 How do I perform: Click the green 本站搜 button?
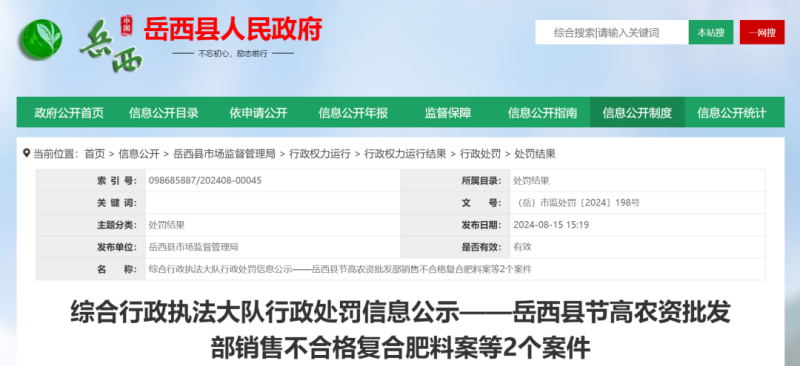point(711,33)
